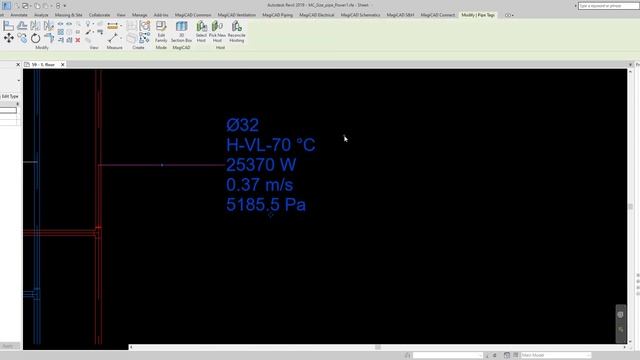640x360 pixels.
Task: Click the H-VL-70 °C tag text
Action: click(x=271, y=145)
